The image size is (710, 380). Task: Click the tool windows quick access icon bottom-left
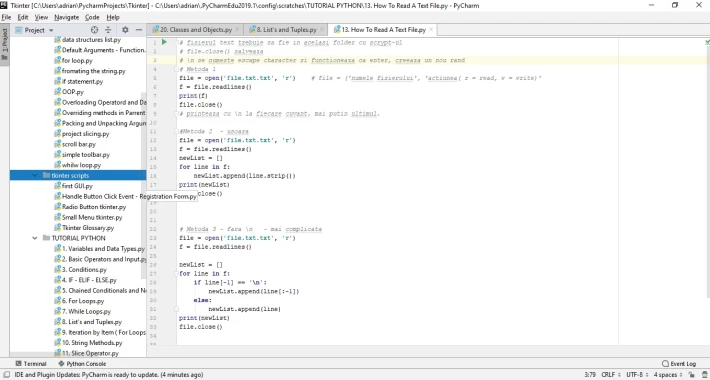[x=5, y=375]
